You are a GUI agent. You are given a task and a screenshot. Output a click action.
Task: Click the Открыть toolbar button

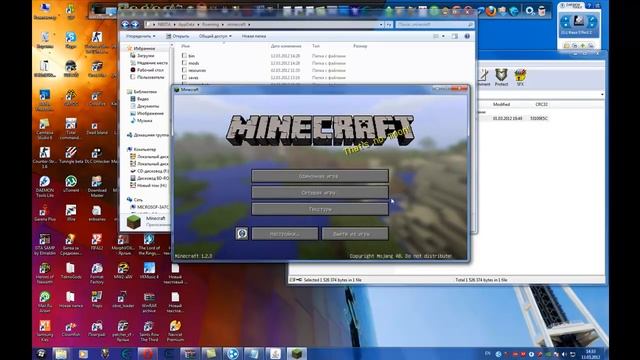(x=178, y=36)
